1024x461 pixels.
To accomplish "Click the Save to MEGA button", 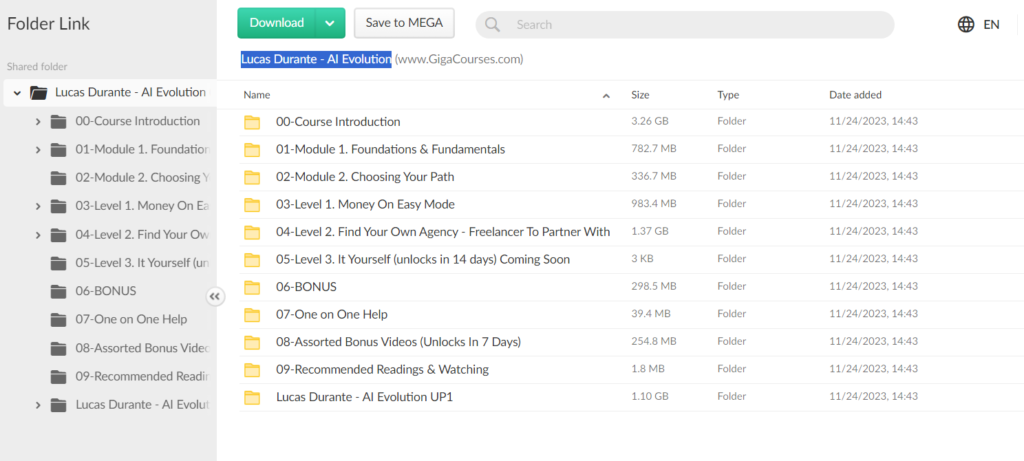I will tap(404, 23).
